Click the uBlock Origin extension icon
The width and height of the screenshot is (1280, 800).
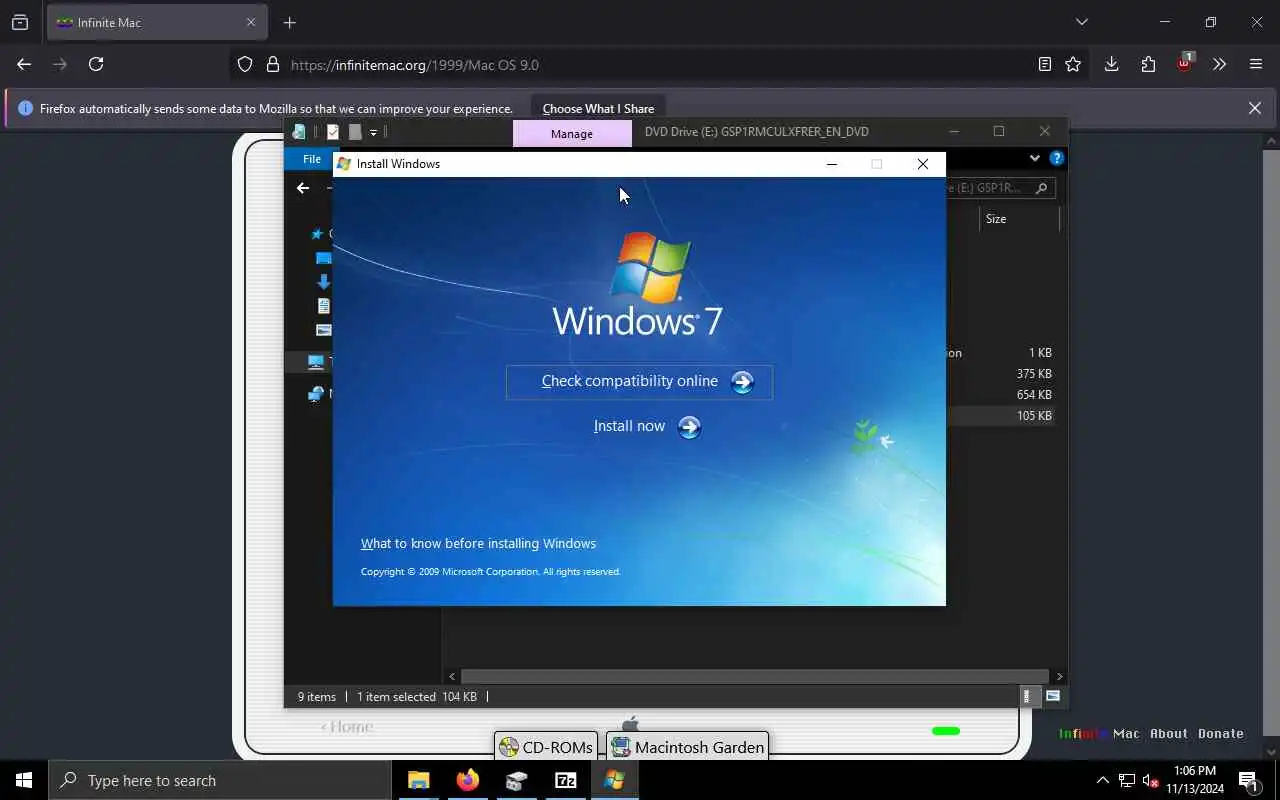[1185, 62]
